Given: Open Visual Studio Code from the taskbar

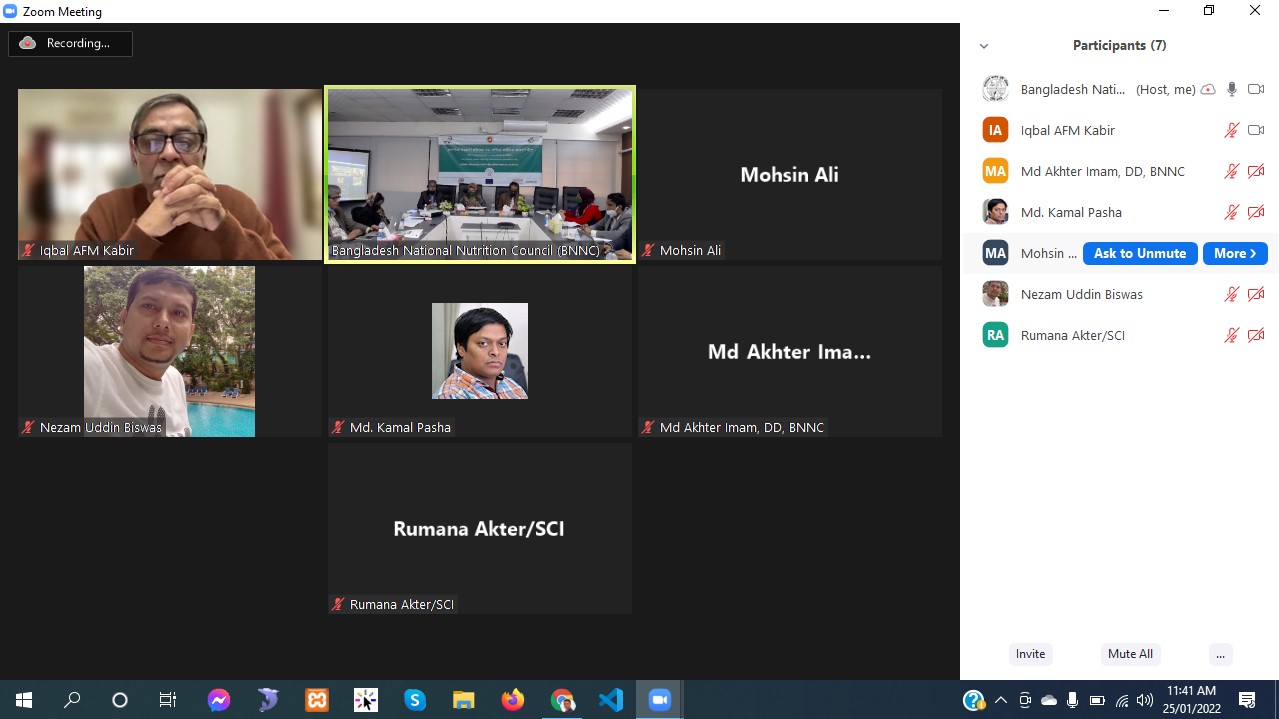Looking at the screenshot, I should tap(610, 700).
